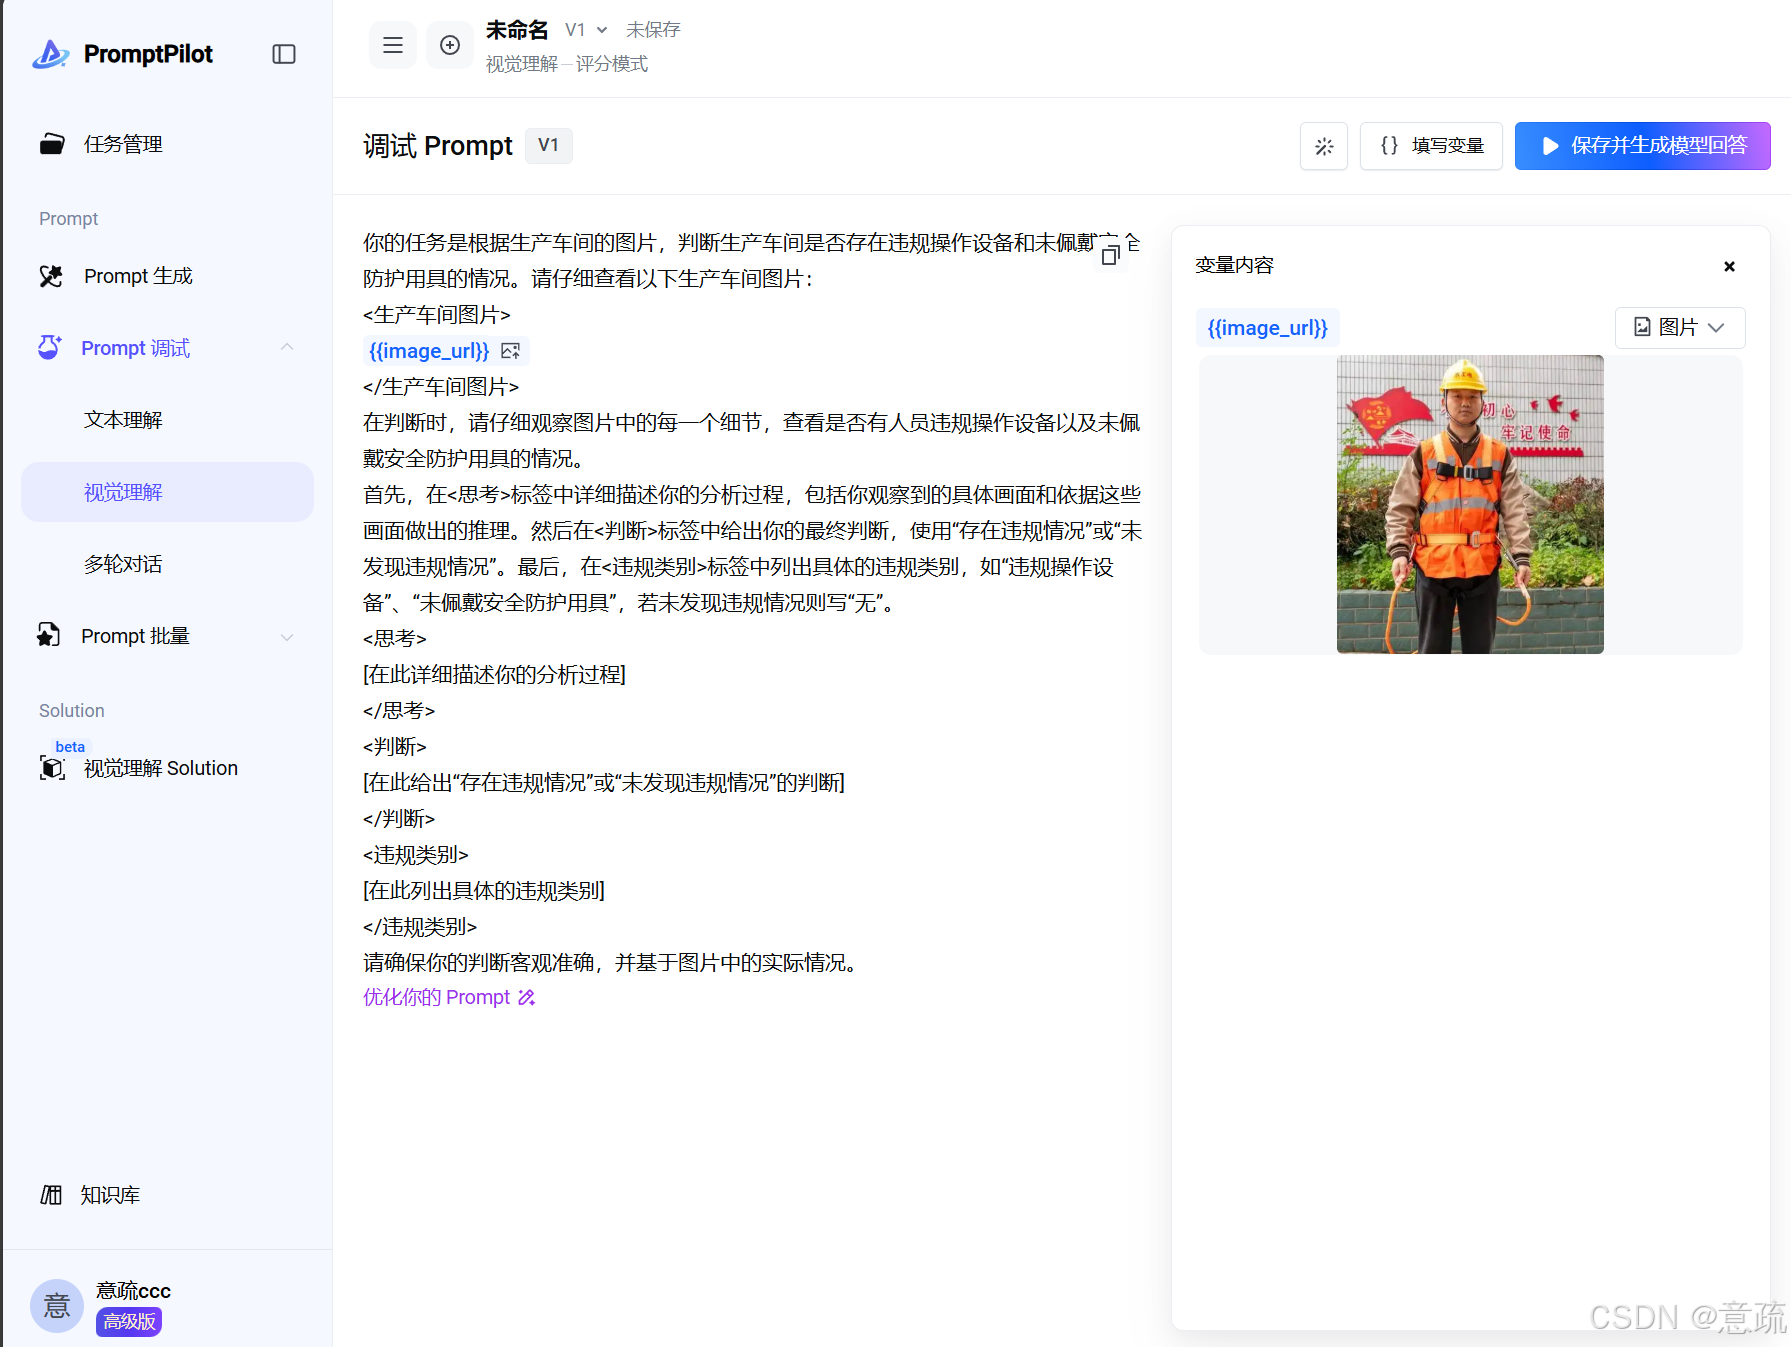Copy the prompt text via copy icon
This screenshot has height=1347, width=1791.
[x=1110, y=256]
